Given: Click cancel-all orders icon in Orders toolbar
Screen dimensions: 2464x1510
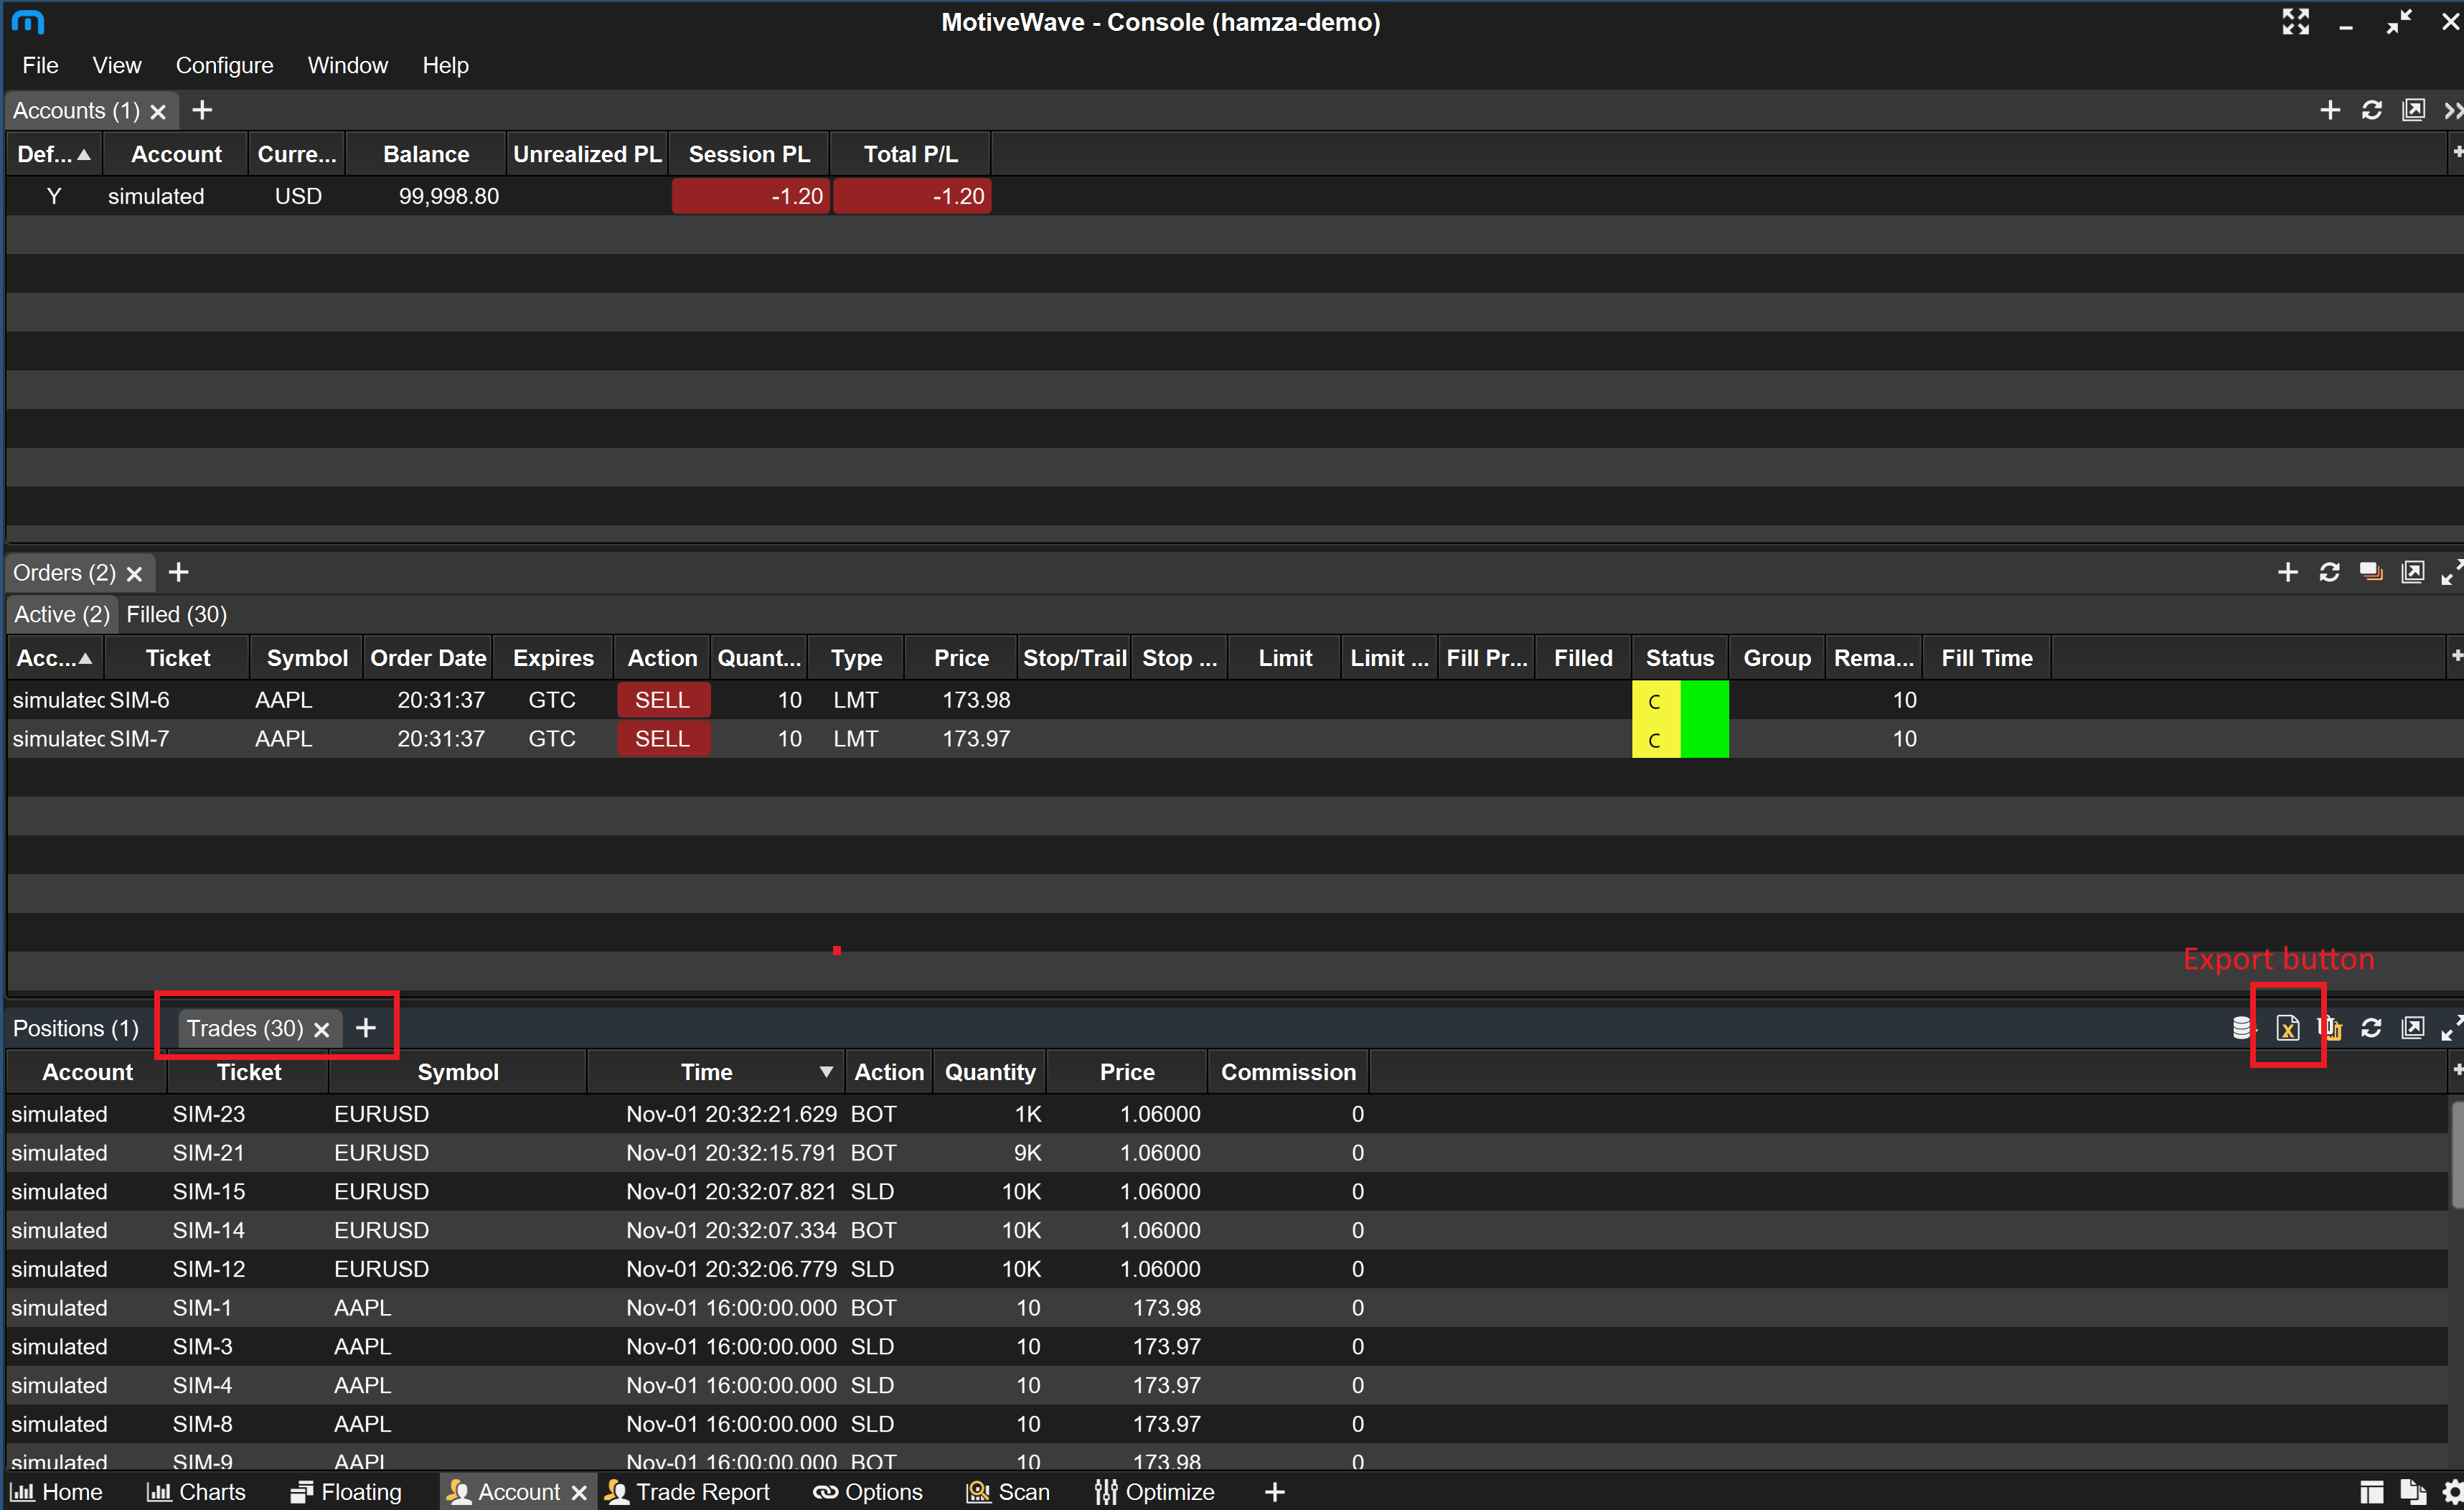Looking at the screenshot, I should click(2370, 572).
